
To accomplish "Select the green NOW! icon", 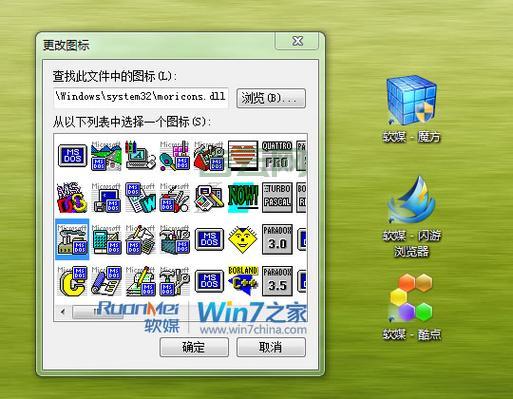I will [243, 198].
